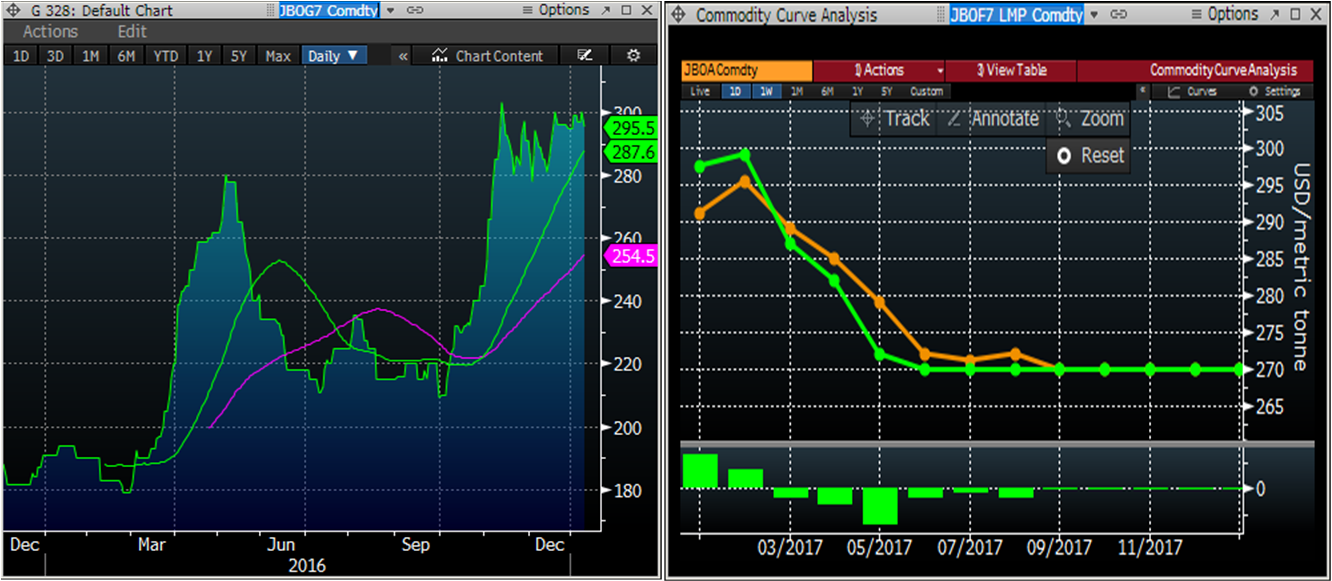Enable the Live curve toggle
Screen dimensions: 1332x581
700,91
